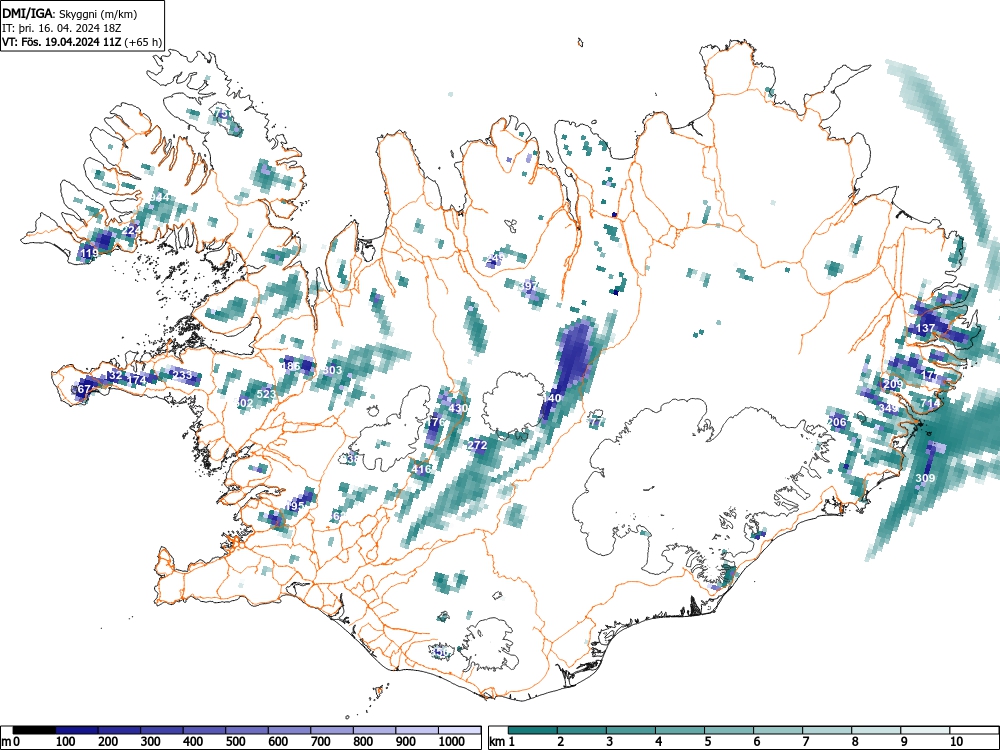Click the '303' visibility label
Image resolution: width=1000 pixels, height=750 pixels.
click(332, 370)
